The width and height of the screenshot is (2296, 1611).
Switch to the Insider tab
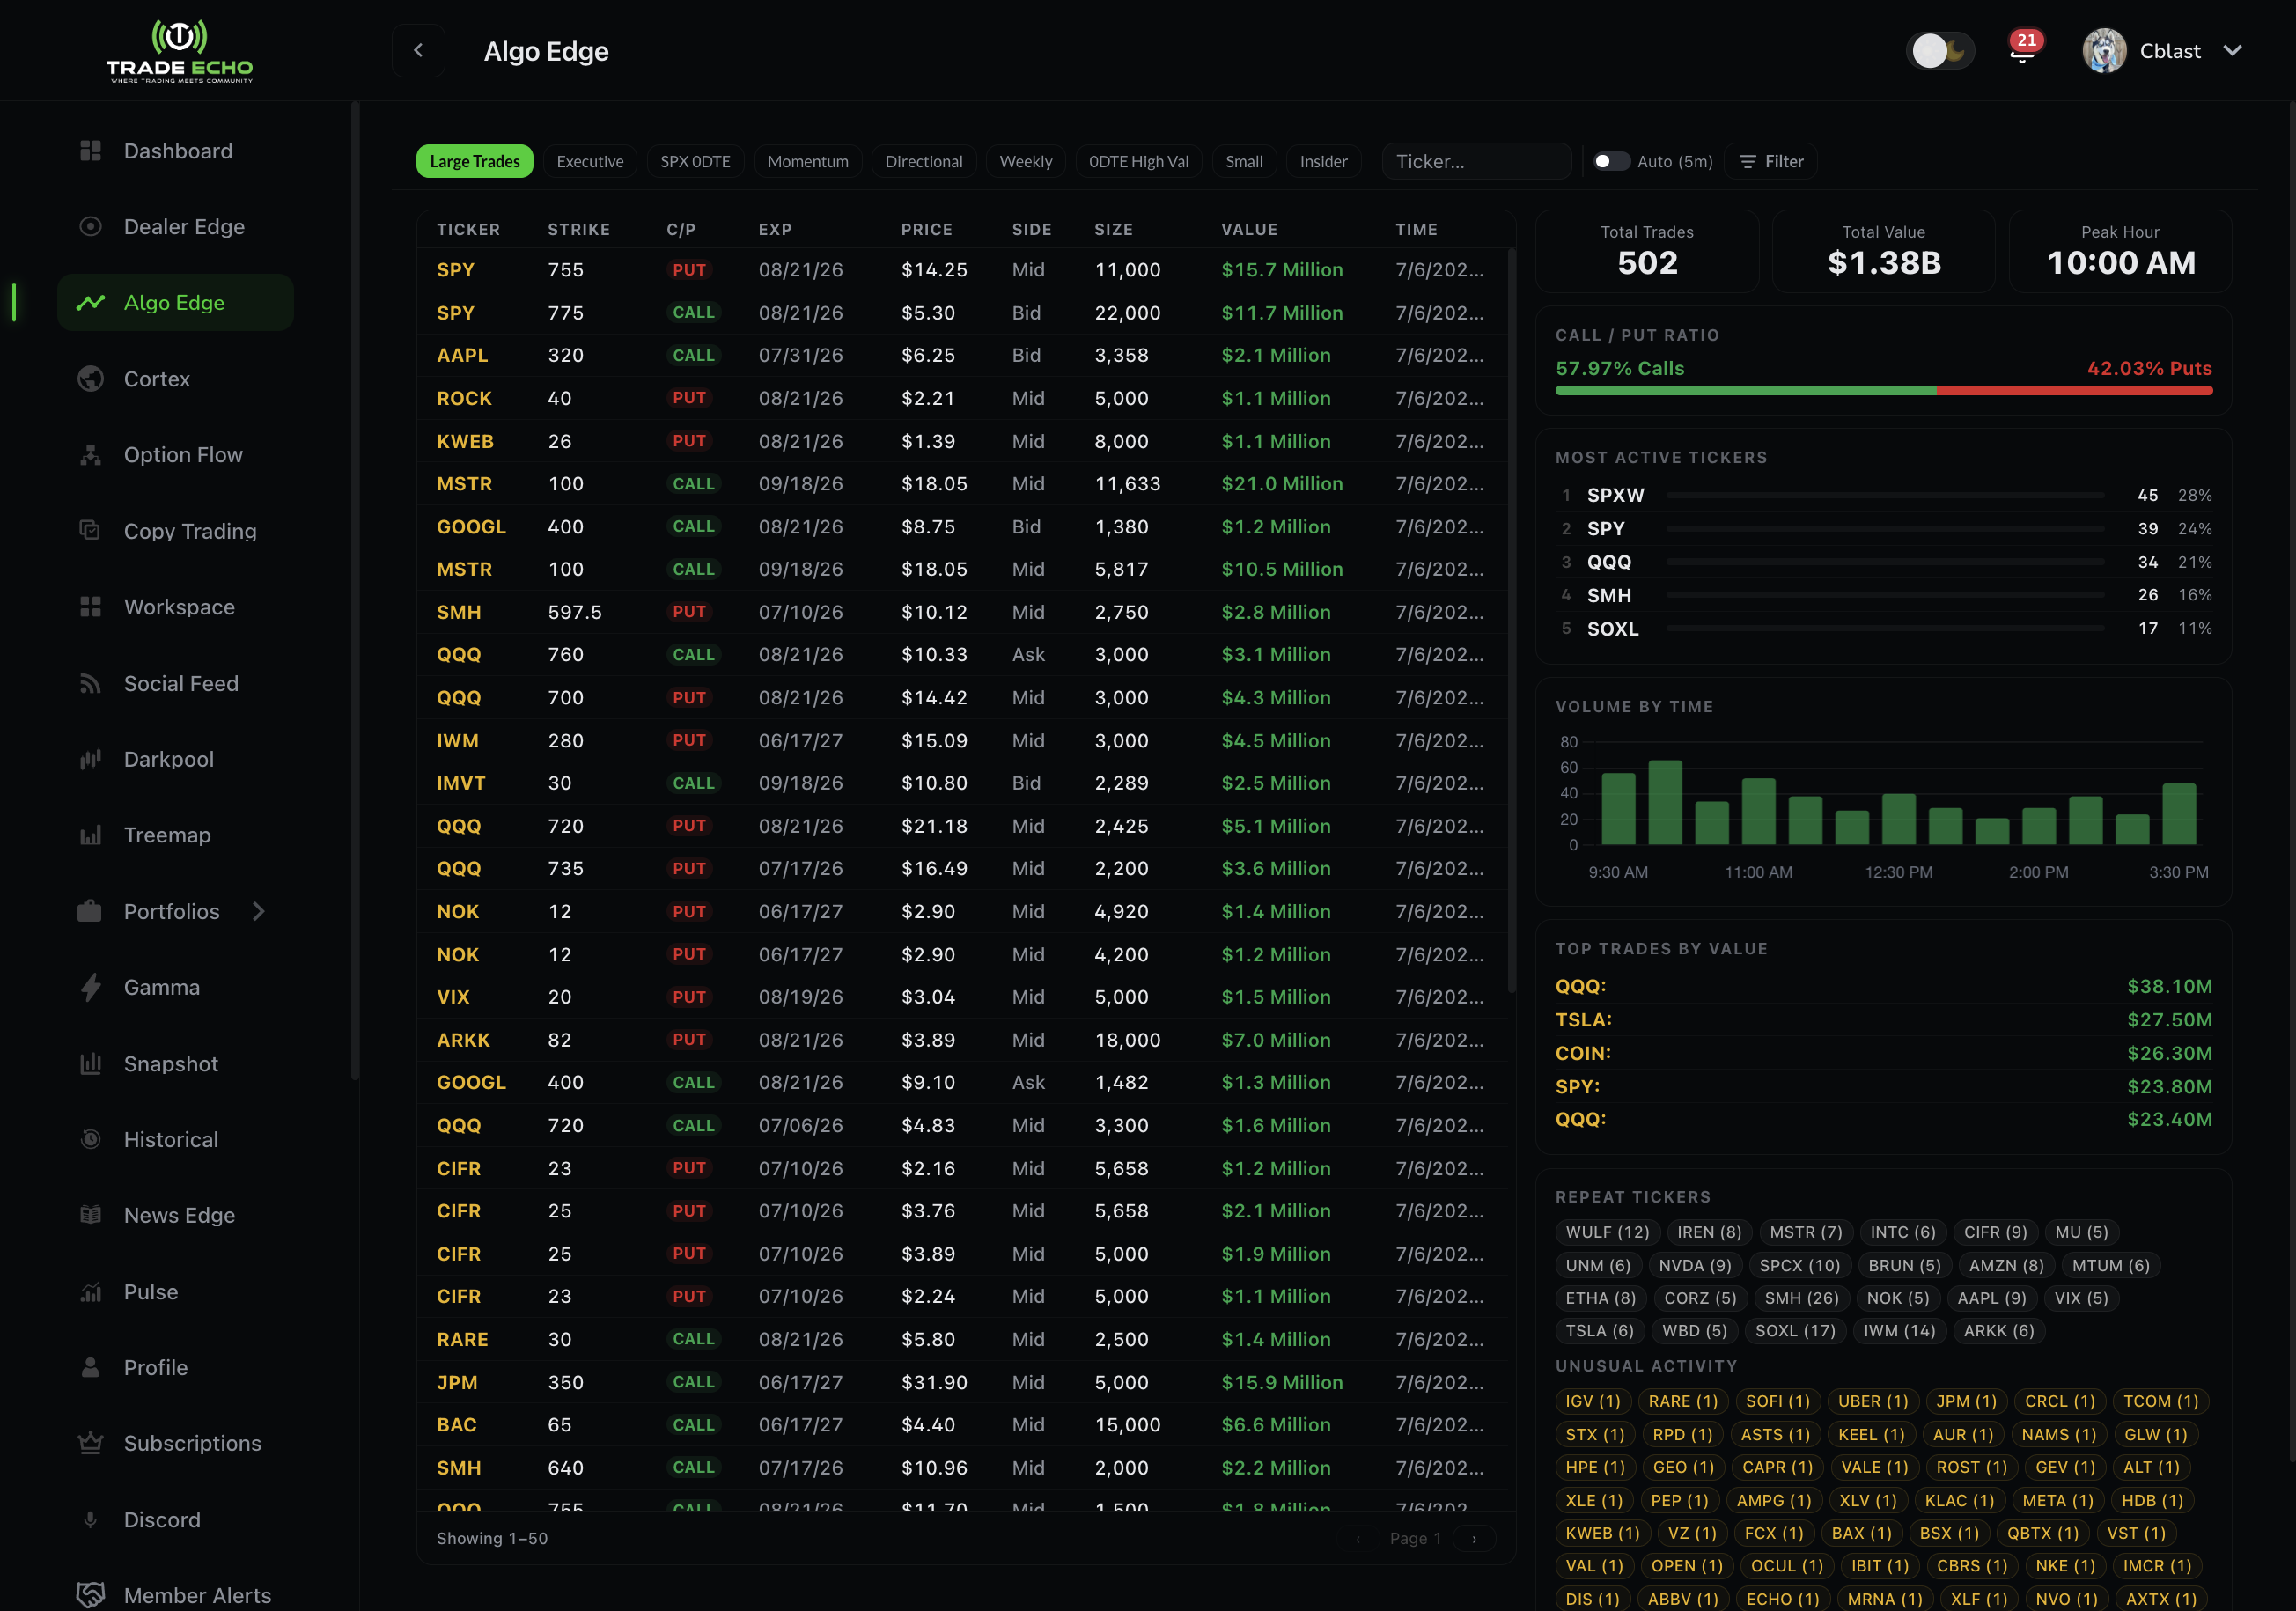point(1324,161)
